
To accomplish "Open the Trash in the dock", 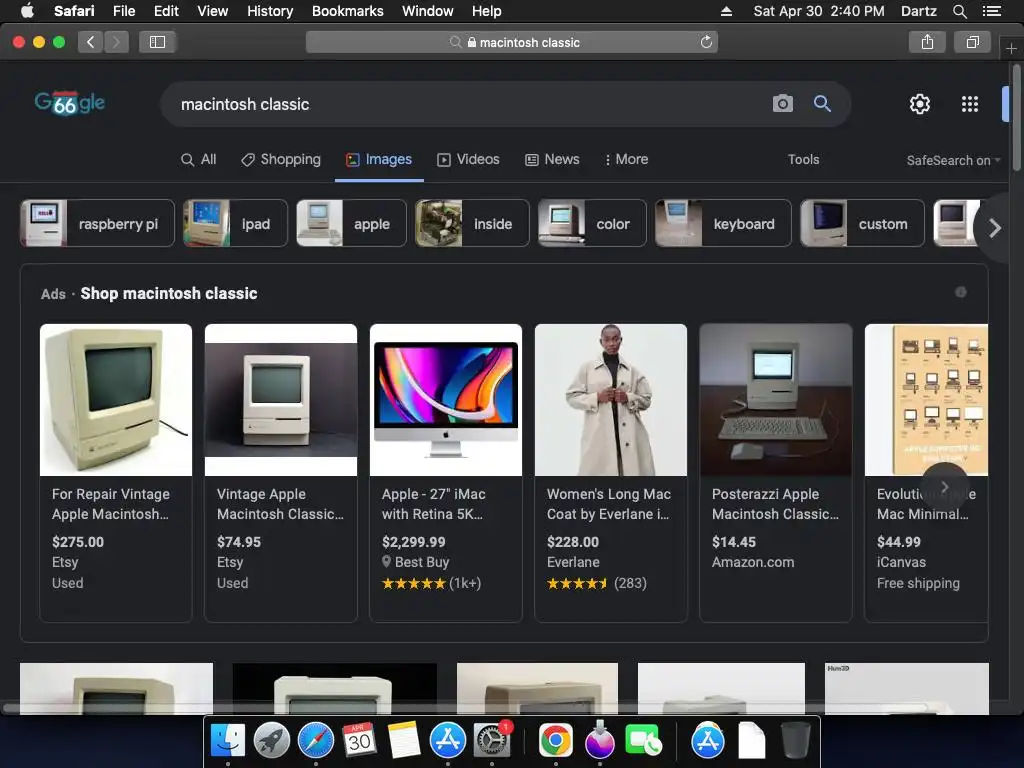I will click(x=795, y=740).
